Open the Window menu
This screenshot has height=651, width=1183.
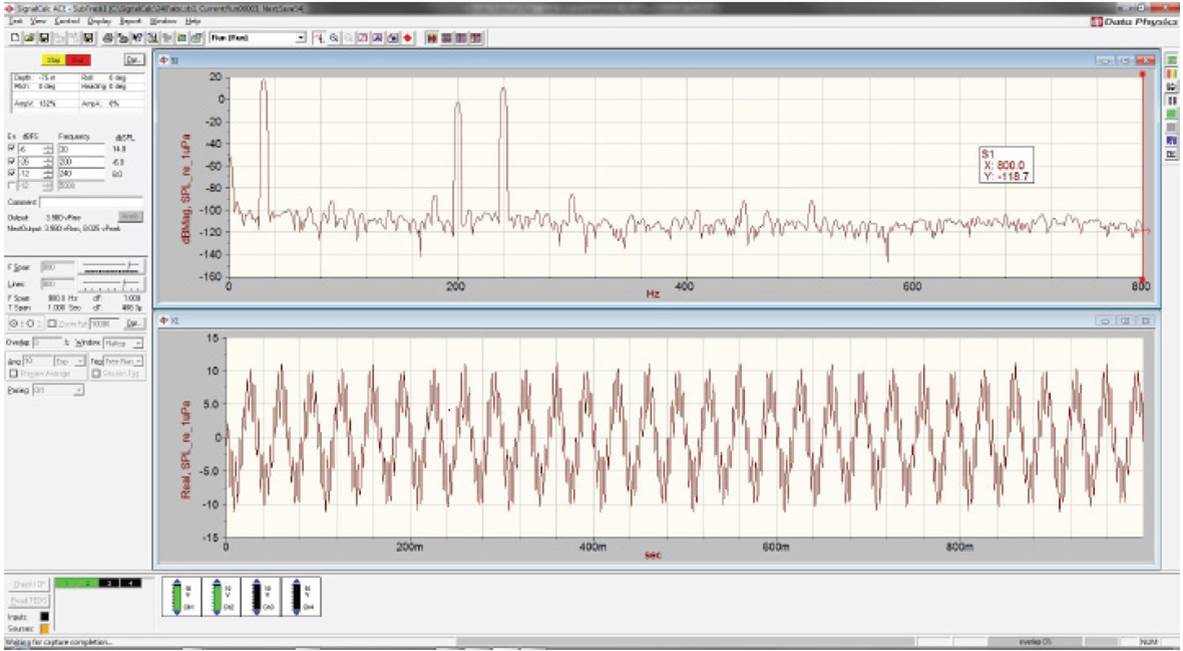(163, 21)
